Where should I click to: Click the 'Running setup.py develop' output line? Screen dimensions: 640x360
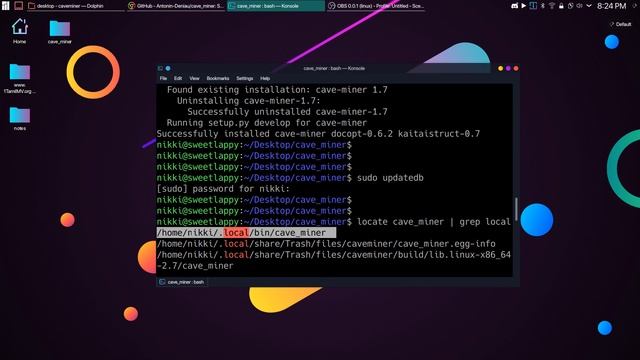coord(267,123)
